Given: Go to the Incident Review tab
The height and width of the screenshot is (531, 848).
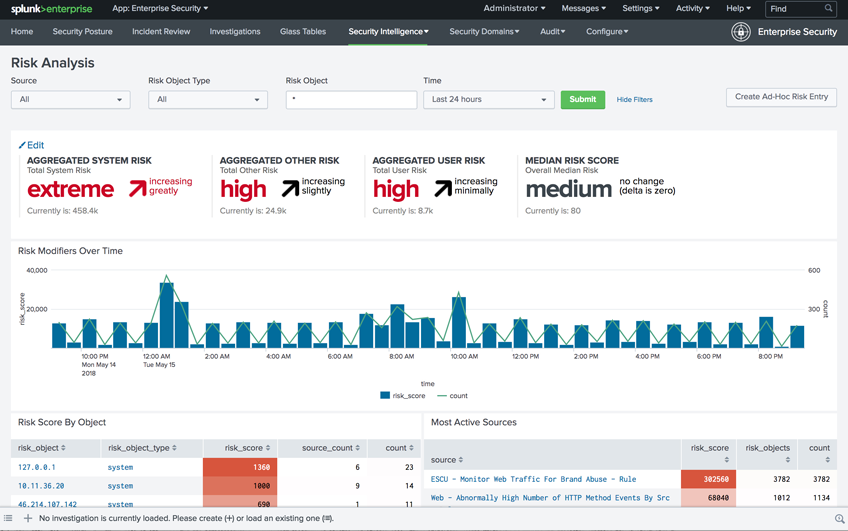Looking at the screenshot, I should (x=161, y=32).
